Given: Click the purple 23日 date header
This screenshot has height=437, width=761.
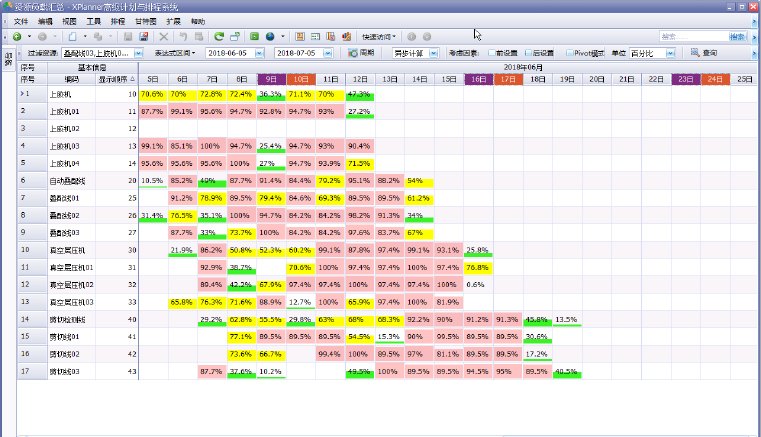Looking at the screenshot, I should click(685, 79).
